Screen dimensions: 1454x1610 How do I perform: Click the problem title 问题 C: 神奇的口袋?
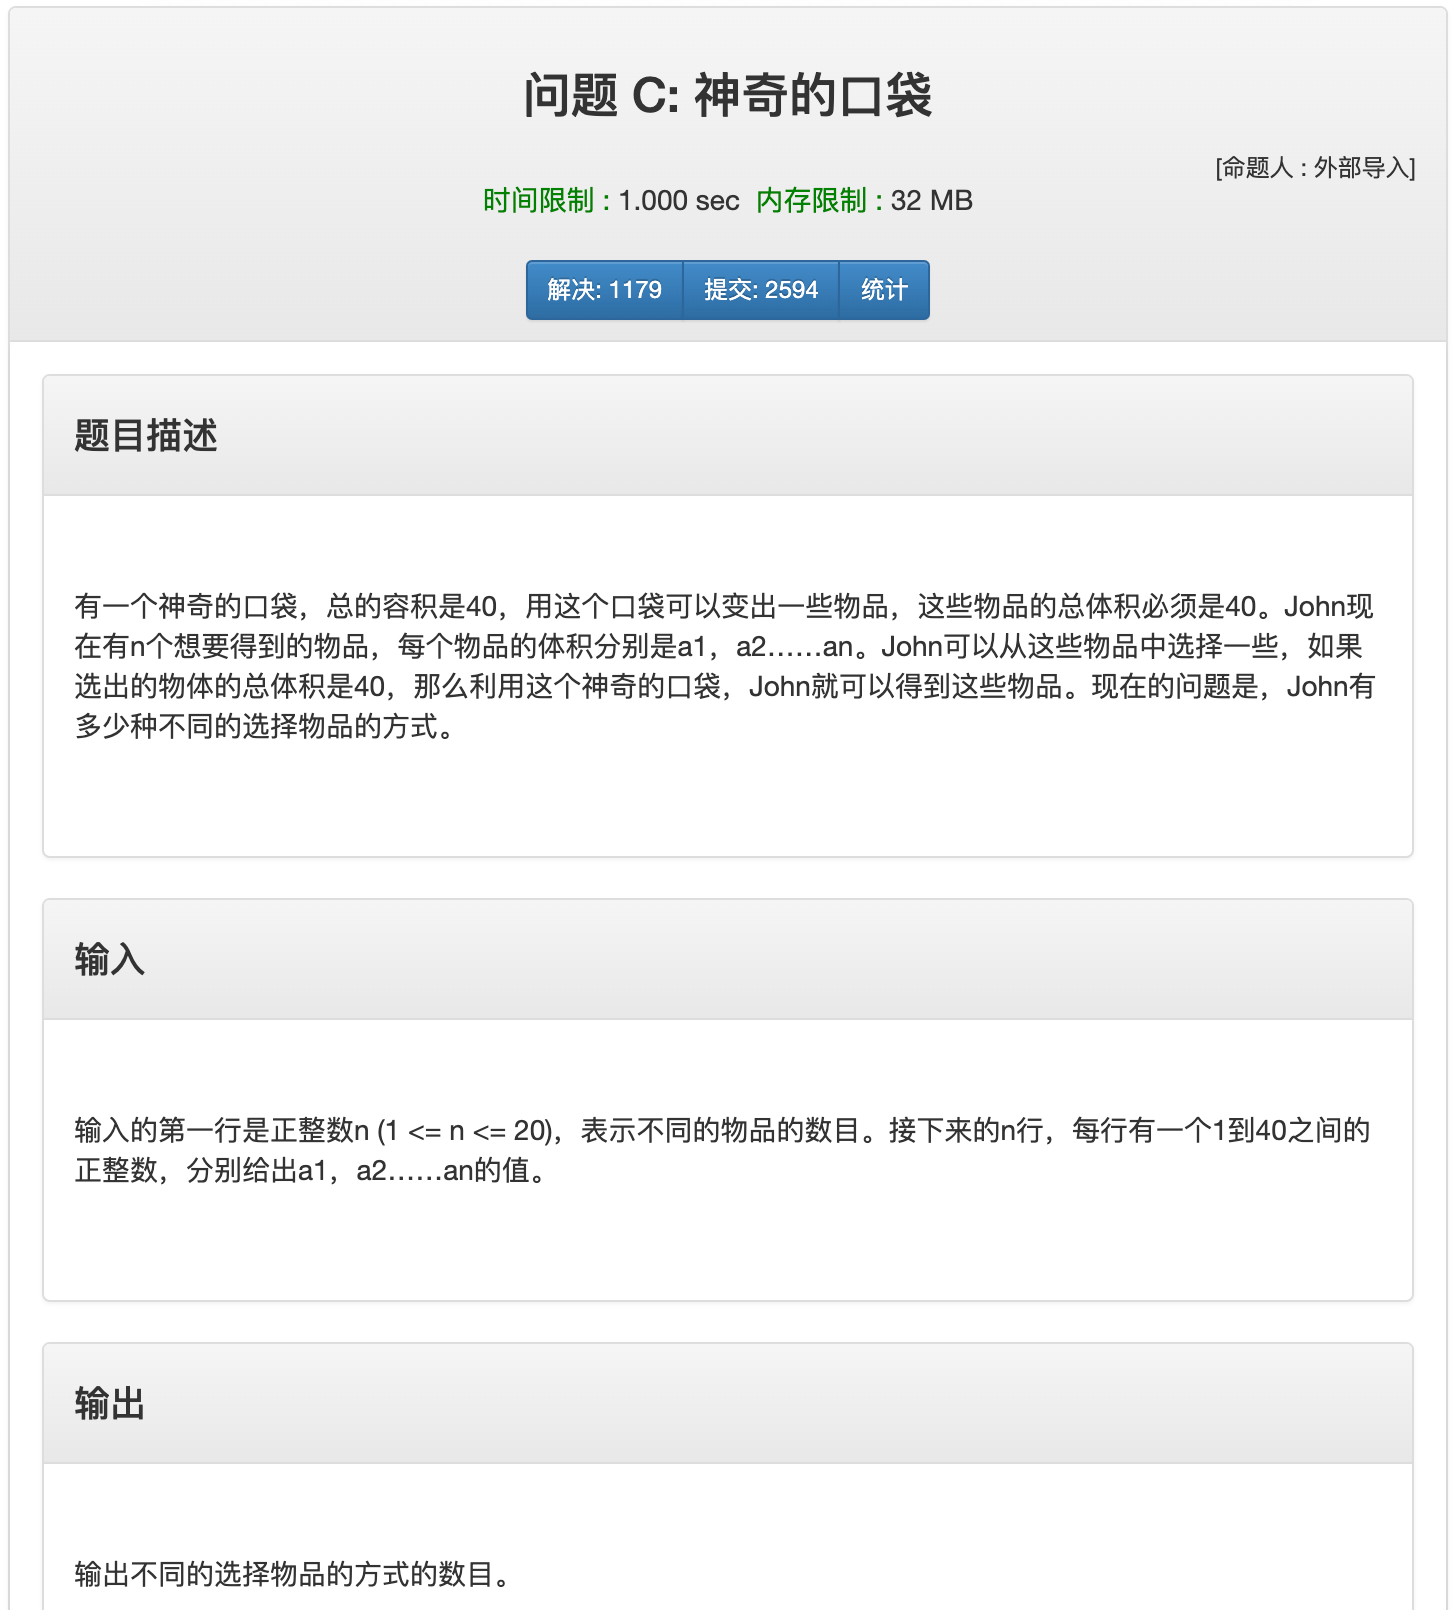pos(728,96)
